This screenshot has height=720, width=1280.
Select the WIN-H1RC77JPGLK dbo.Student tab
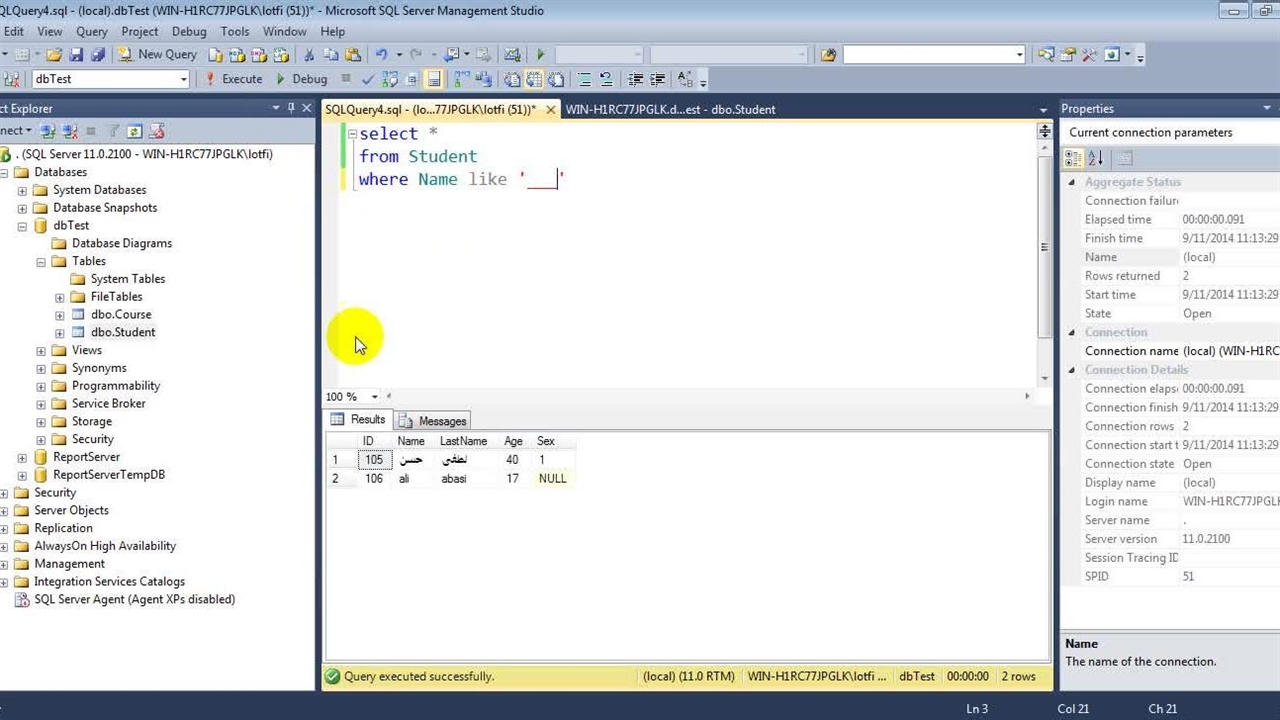[672, 109]
